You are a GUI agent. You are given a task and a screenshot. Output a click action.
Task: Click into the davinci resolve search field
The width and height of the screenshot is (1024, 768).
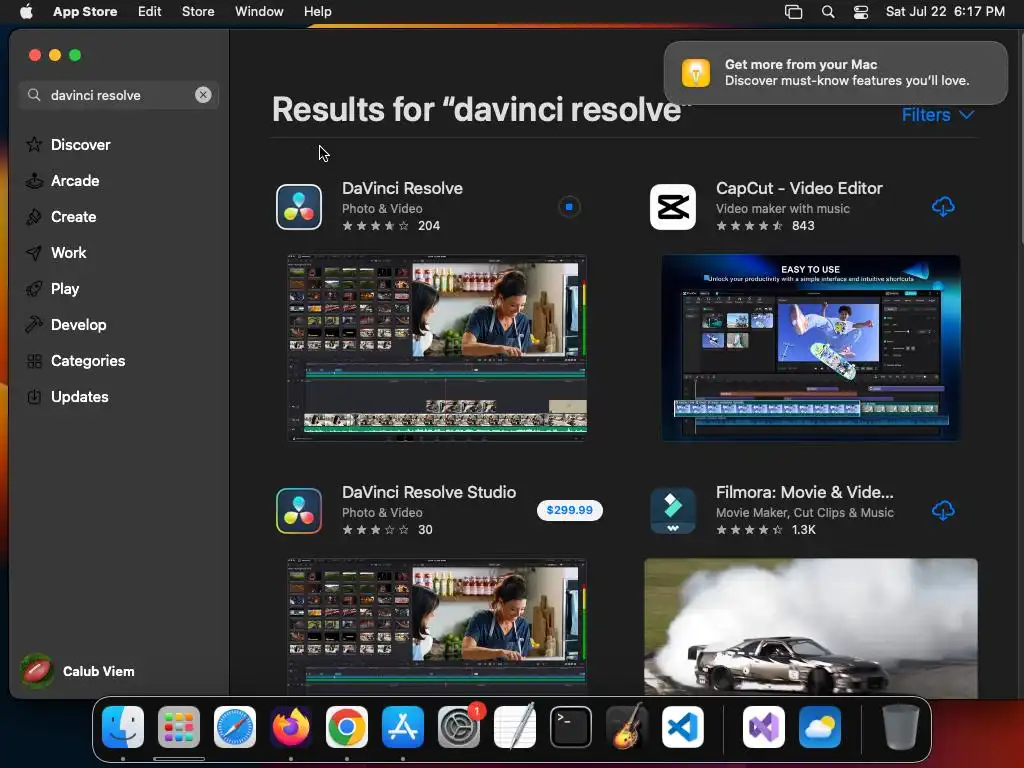(x=119, y=95)
